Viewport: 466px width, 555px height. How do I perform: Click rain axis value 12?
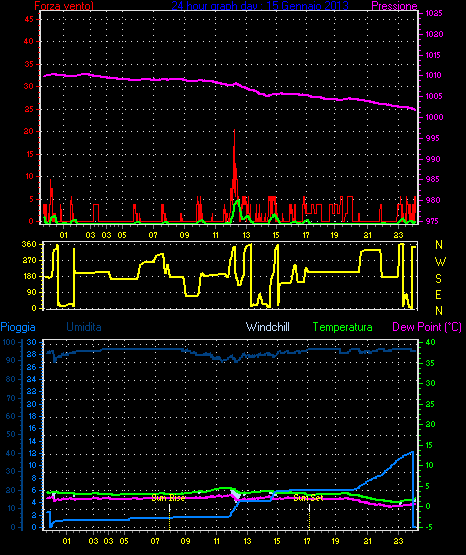click(x=31, y=453)
